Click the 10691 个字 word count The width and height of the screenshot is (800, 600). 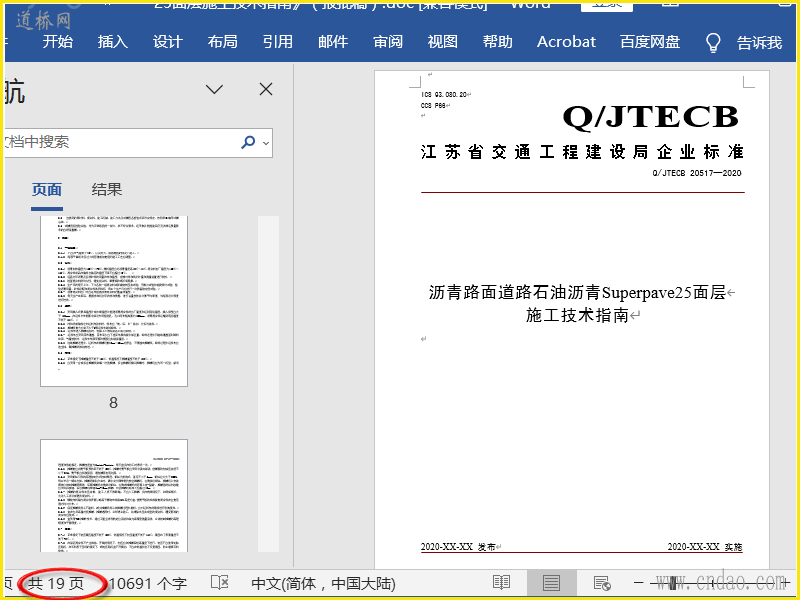(x=147, y=583)
